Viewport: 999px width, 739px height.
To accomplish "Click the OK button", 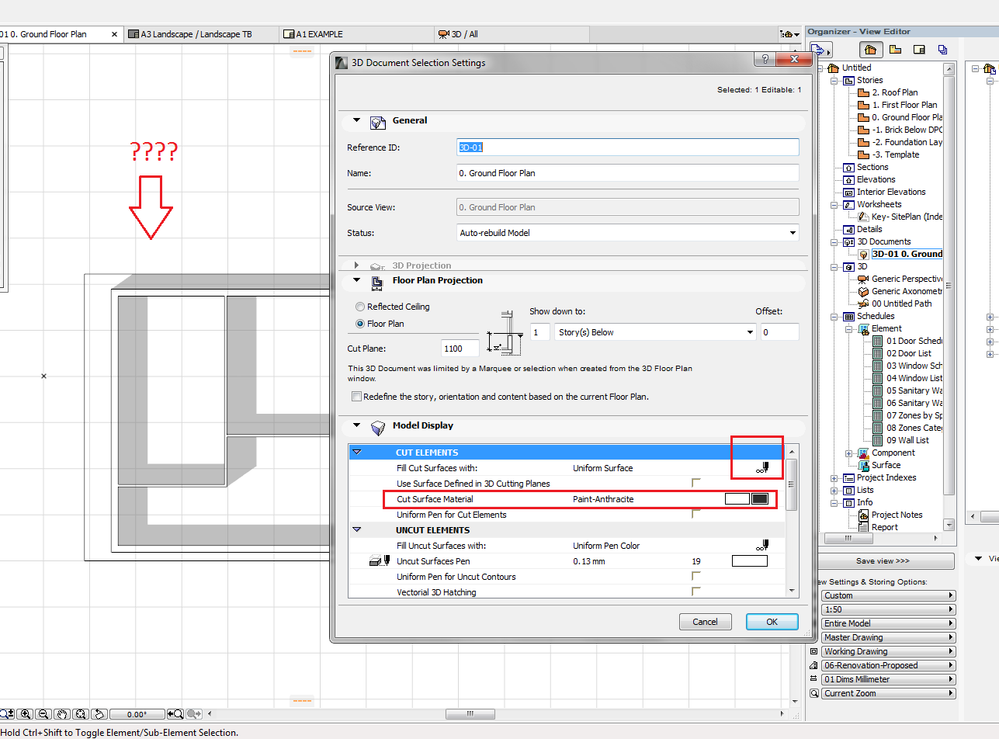I will (772, 622).
